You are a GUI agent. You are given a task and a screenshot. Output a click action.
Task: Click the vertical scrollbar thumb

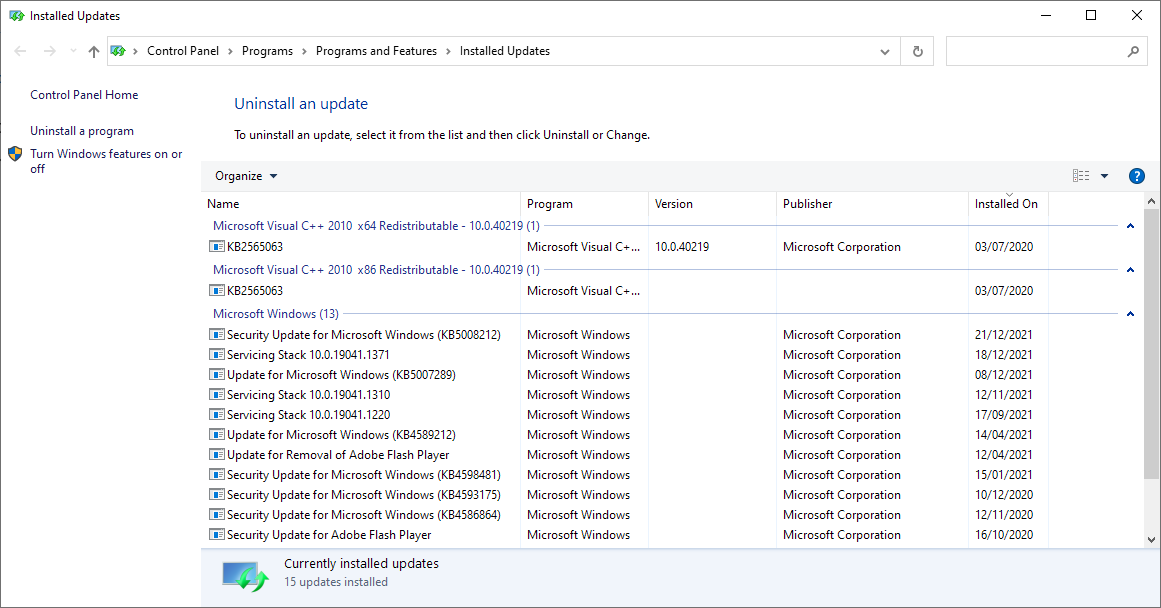pos(1151,344)
